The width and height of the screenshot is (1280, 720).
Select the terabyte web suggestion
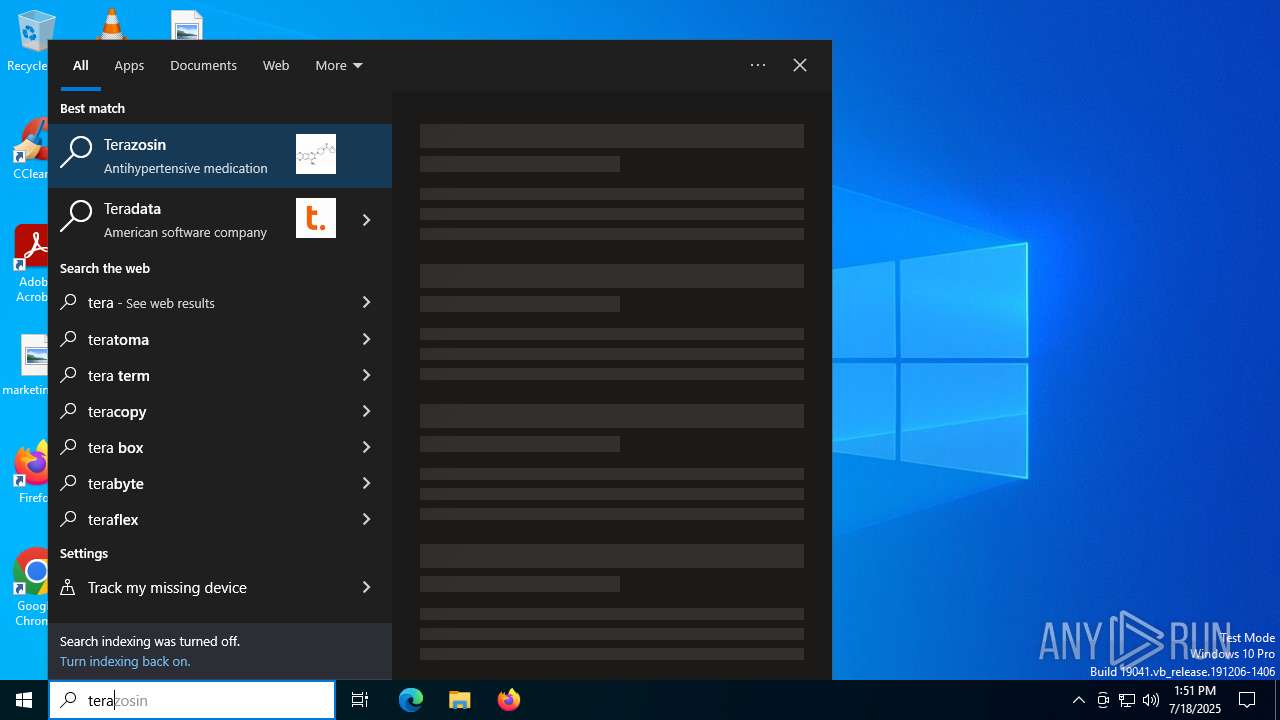pos(194,483)
